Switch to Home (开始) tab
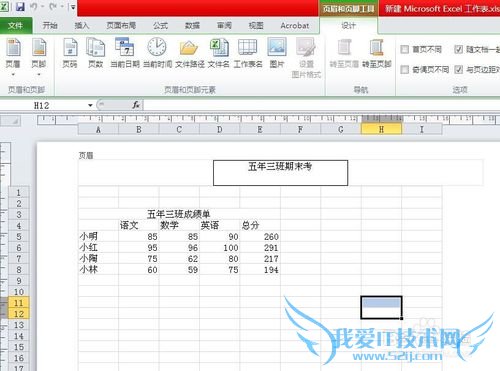The width and height of the screenshot is (500, 371). click(50, 26)
